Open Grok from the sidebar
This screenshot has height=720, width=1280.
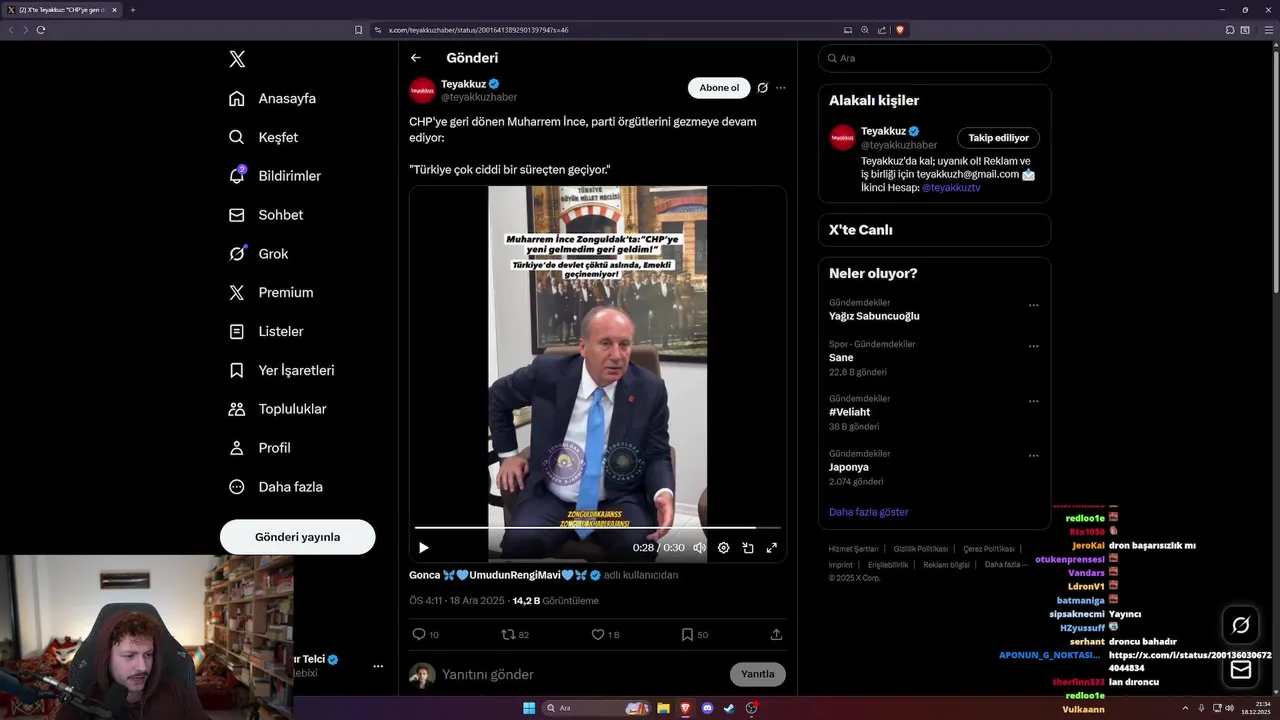tap(258, 254)
